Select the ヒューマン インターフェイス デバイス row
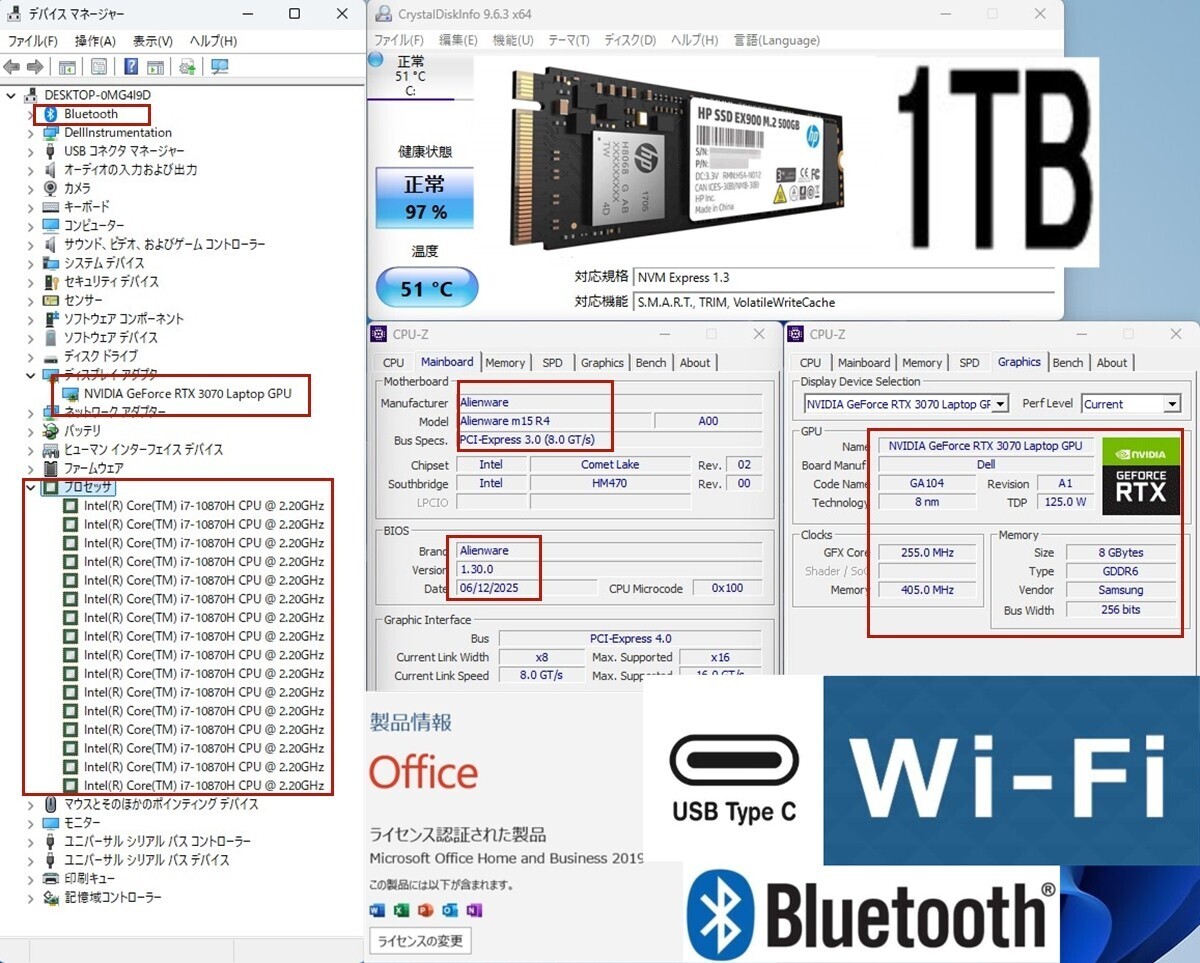Image resolution: width=1200 pixels, height=963 pixels. point(143,449)
